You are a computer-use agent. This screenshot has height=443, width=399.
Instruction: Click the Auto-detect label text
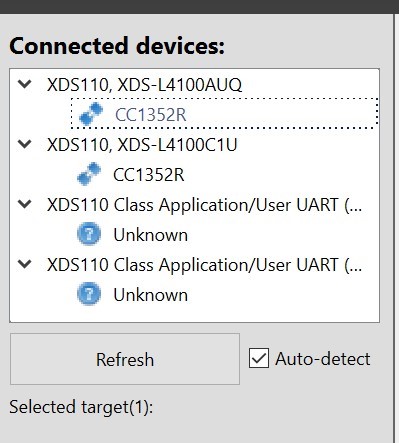323,359
